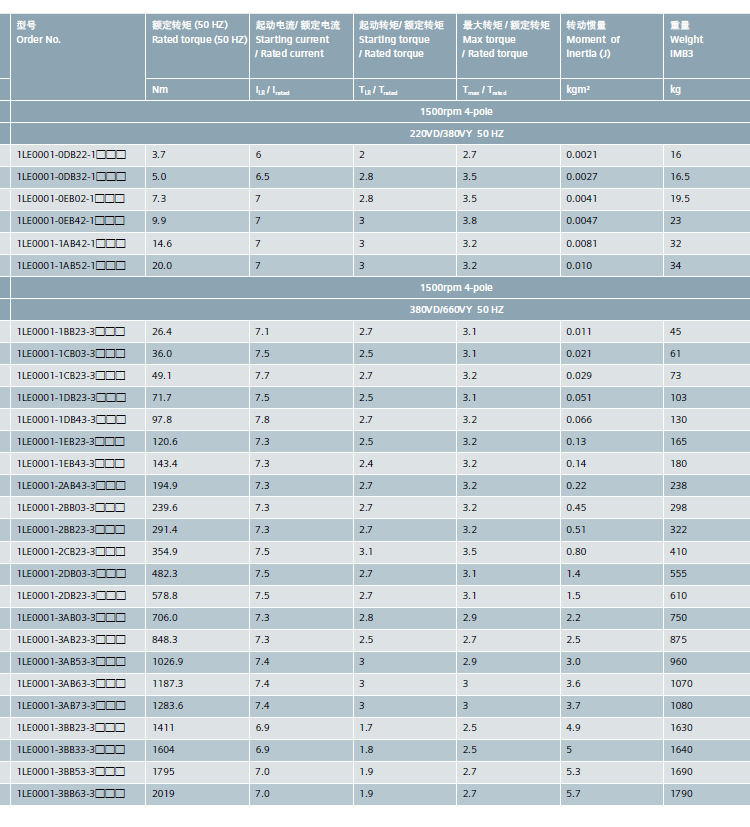Click weight value 555 kg cell
This screenshot has width=750, height=827.
(x=707, y=574)
